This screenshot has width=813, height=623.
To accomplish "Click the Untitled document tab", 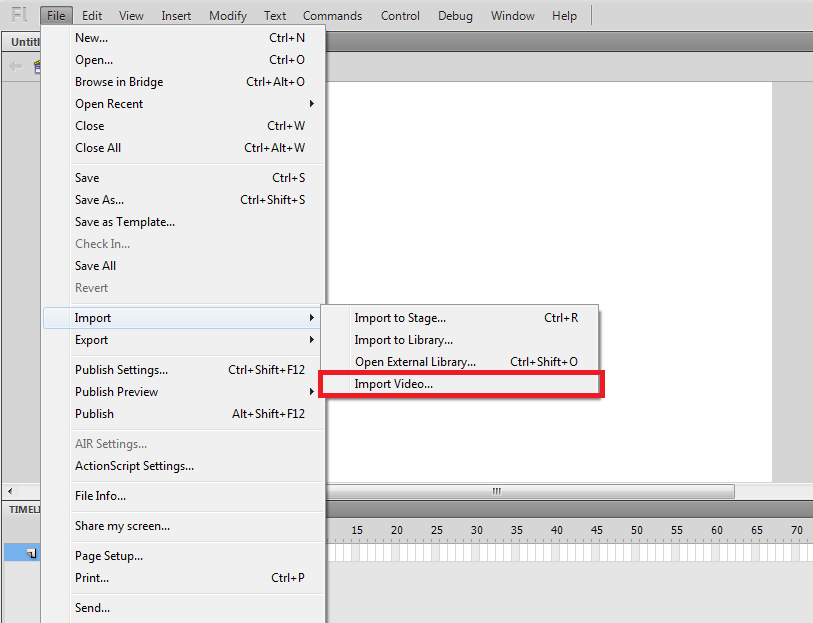I will click(x=22, y=41).
